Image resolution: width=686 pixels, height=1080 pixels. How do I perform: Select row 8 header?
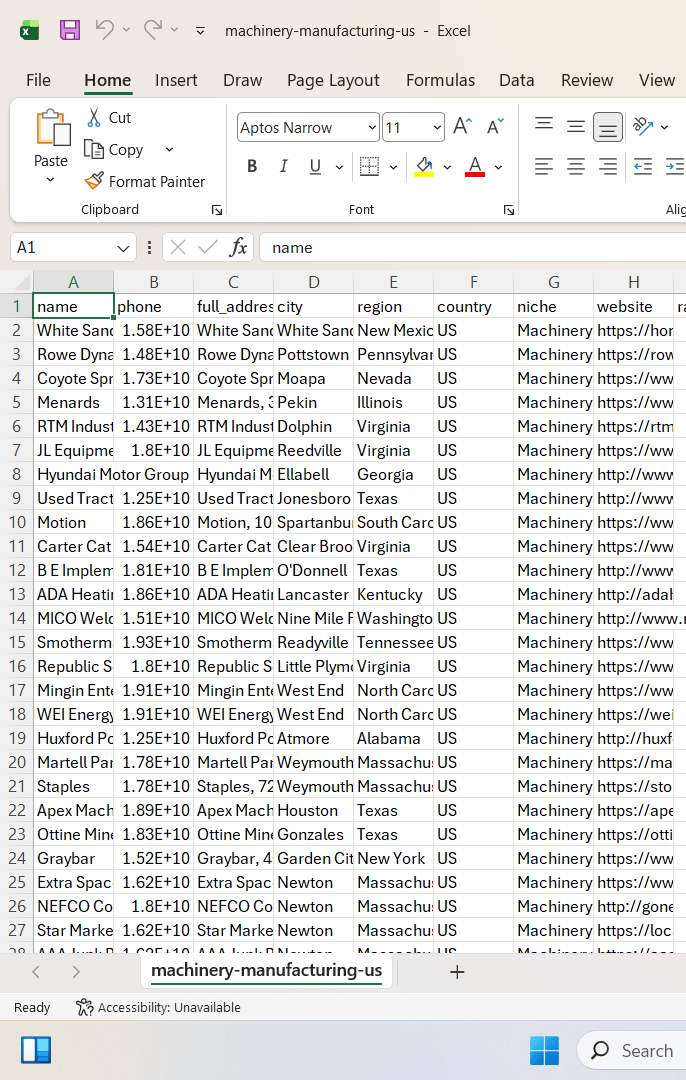click(x=17, y=475)
